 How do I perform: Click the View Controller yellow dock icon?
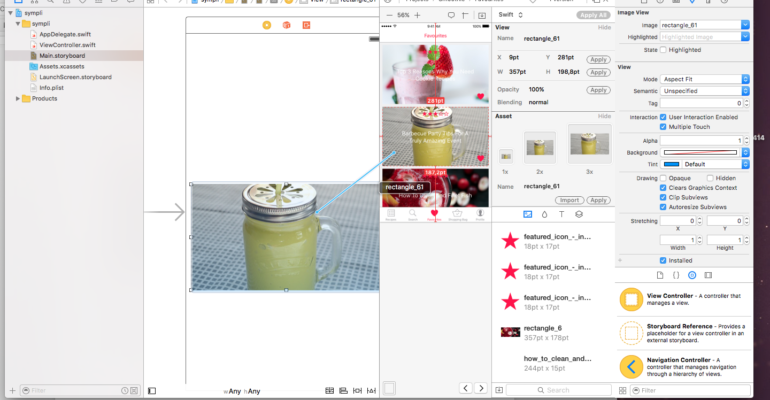pos(267,25)
